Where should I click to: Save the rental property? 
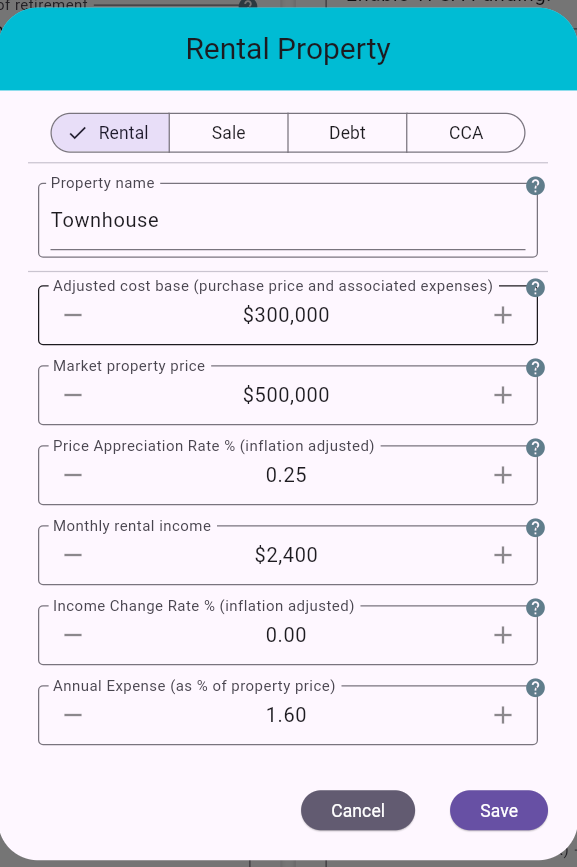coord(498,810)
